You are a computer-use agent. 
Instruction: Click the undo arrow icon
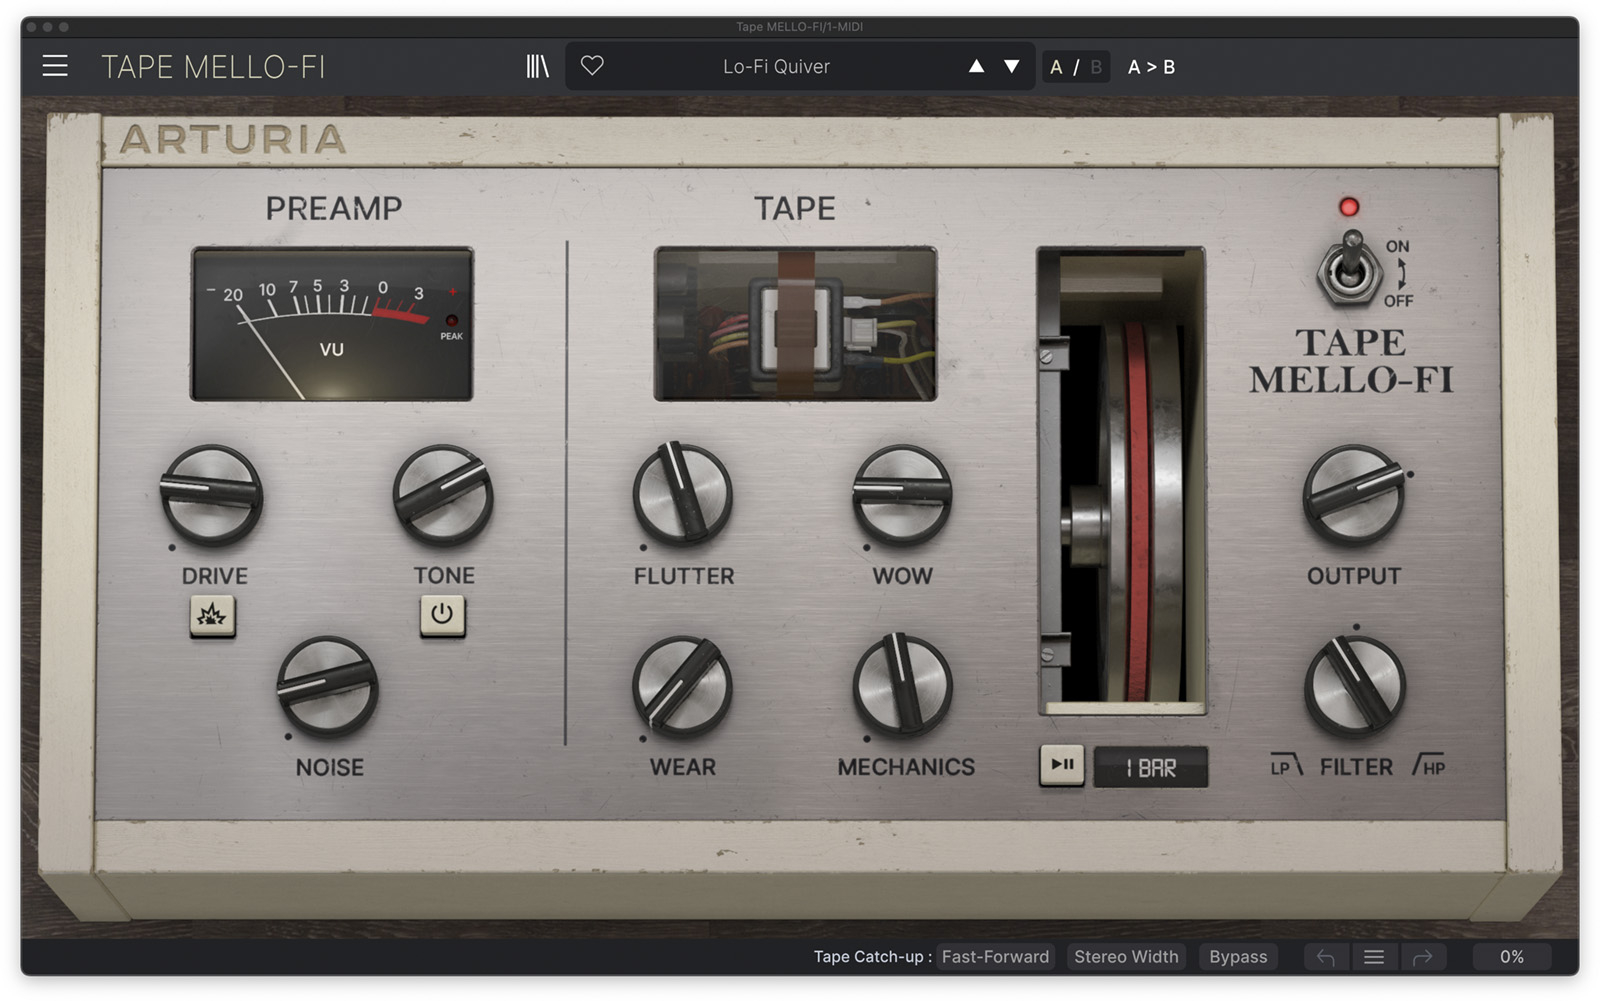coord(1326,957)
